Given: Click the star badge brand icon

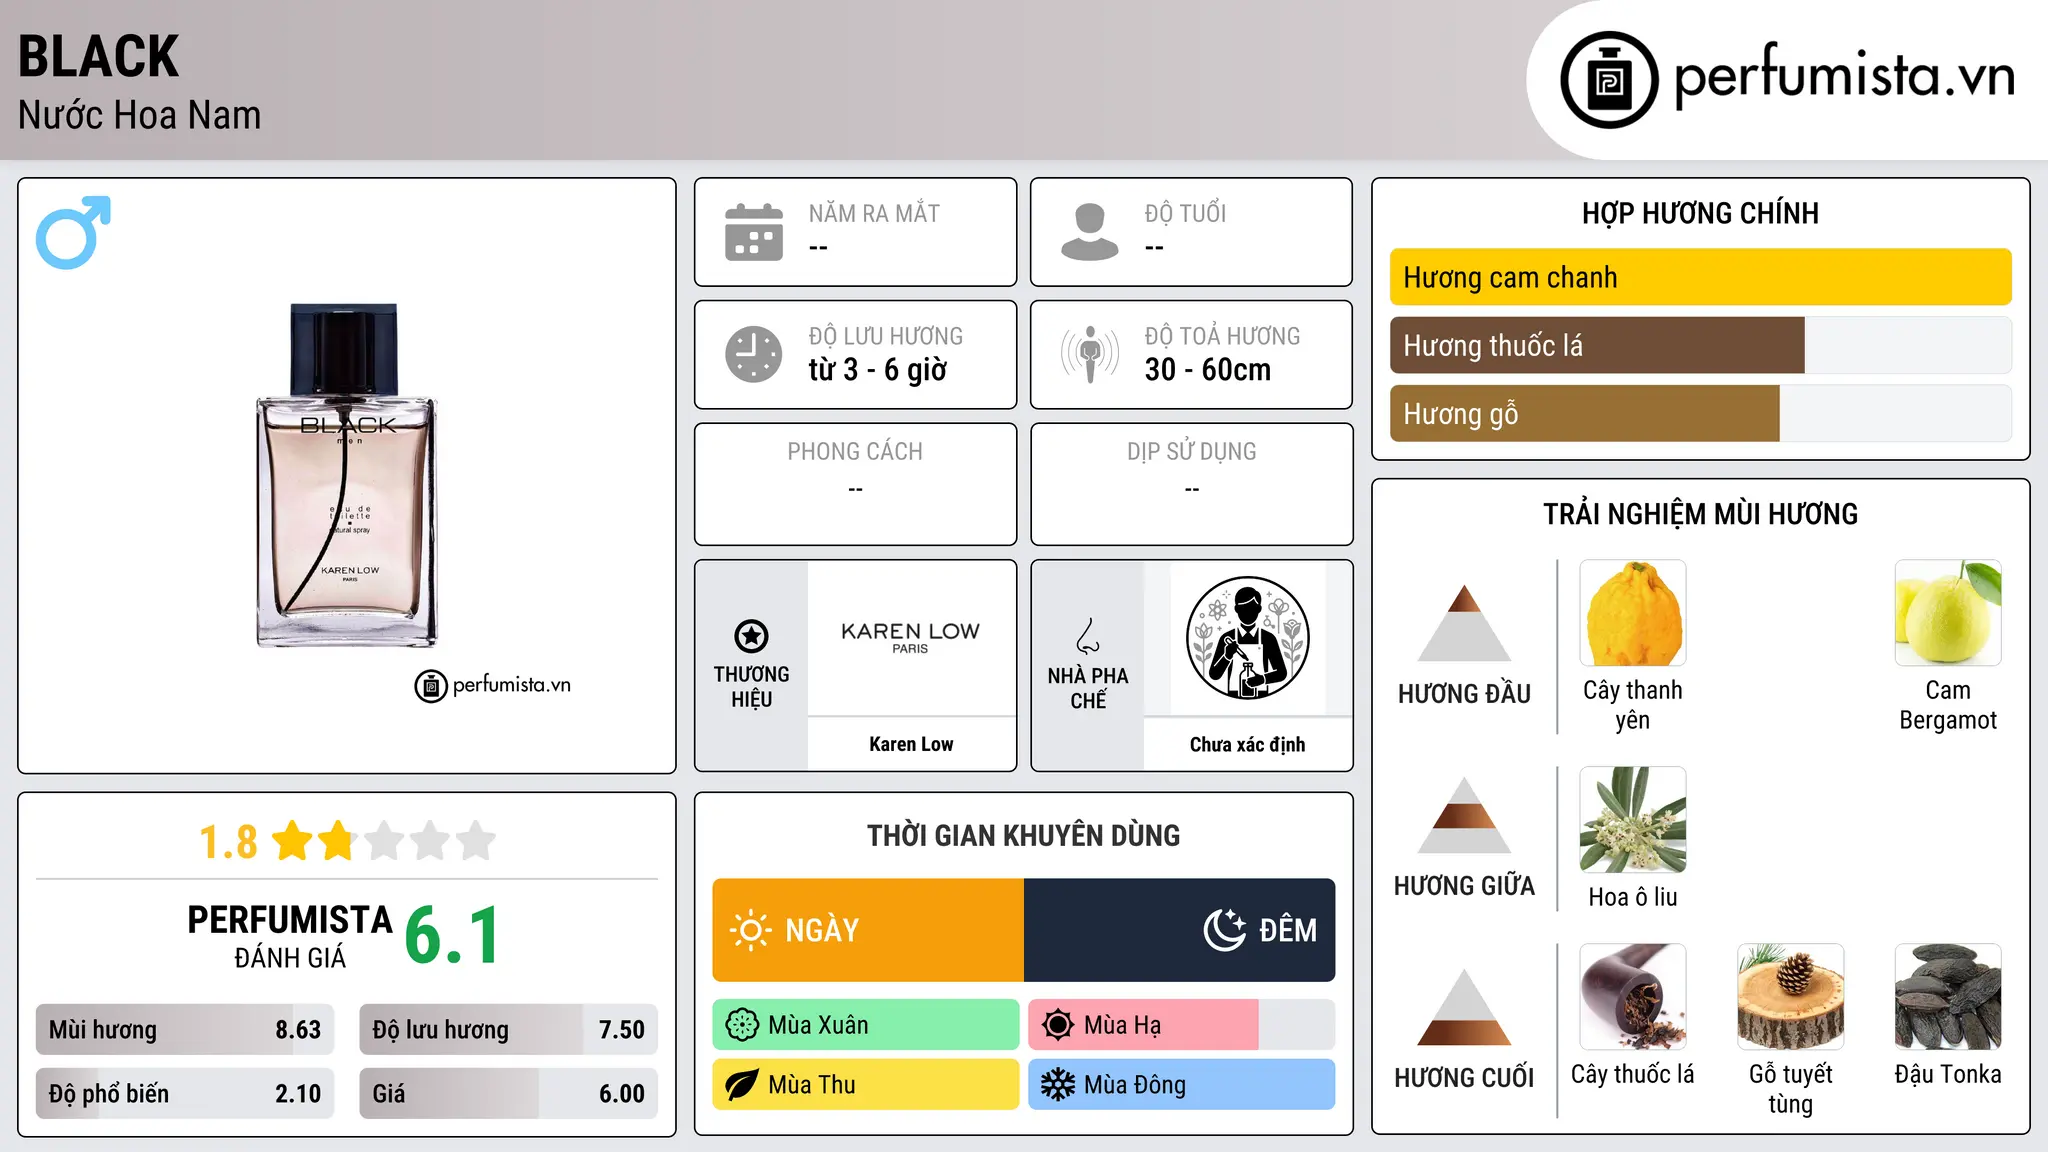Looking at the screenshot, I should click(x=751, y=636).
